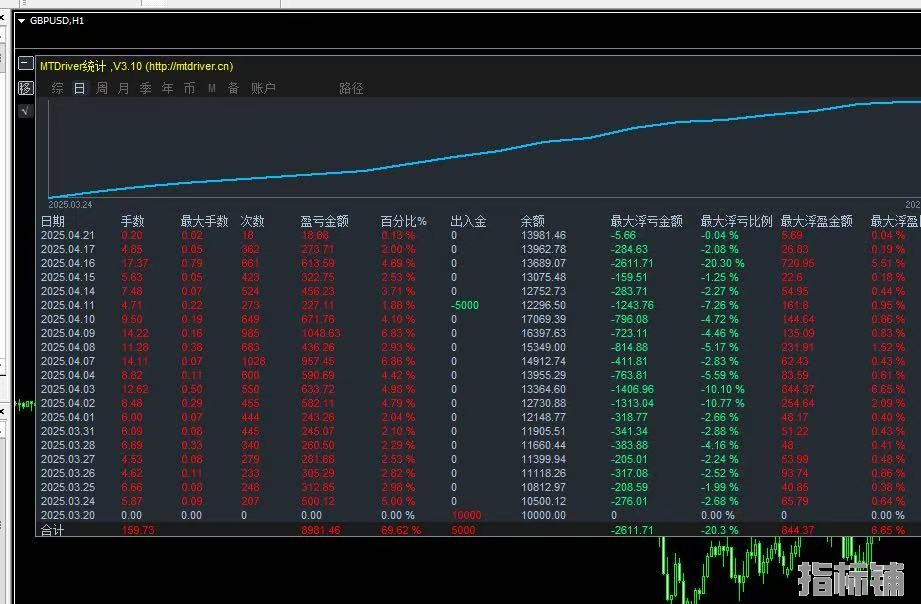
Task: Select the 季 quarterly tab
Action: coord(146,88)
